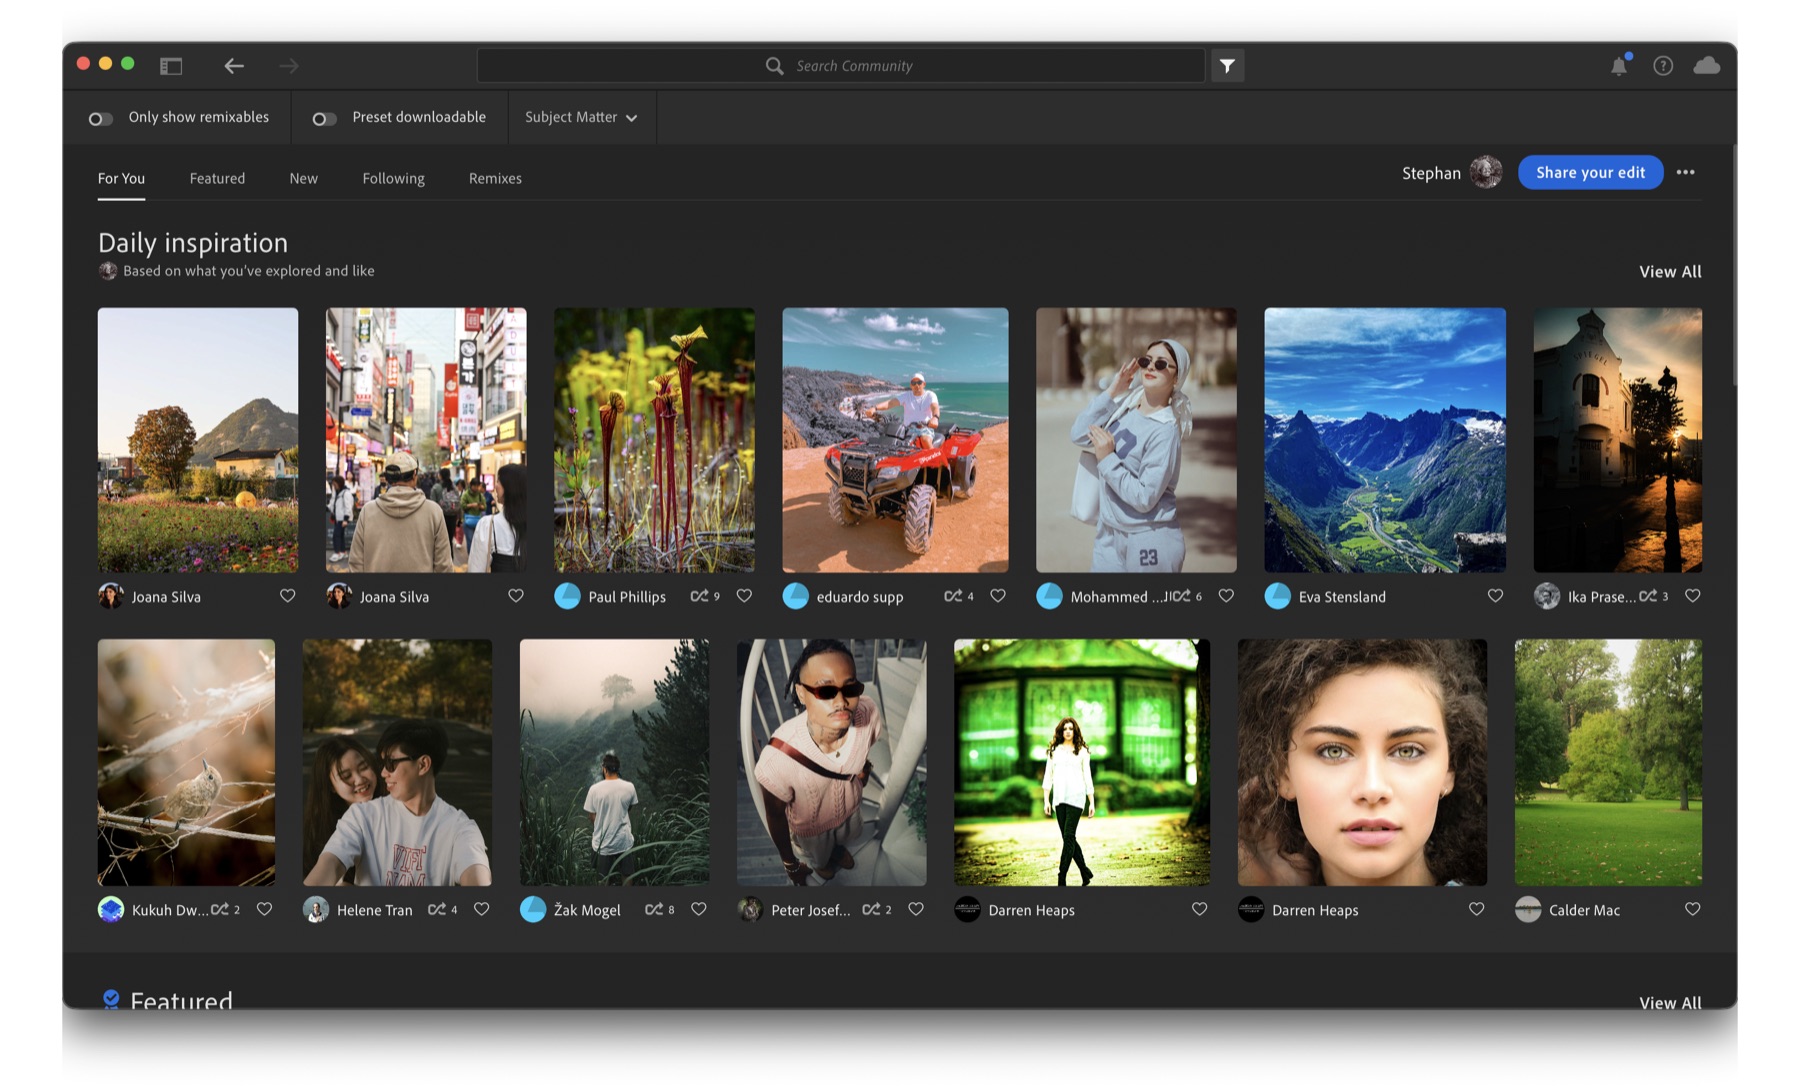Screen dimensions: 1800x1091
Task: View All in Featured section
Action: coord(1670,1002)
